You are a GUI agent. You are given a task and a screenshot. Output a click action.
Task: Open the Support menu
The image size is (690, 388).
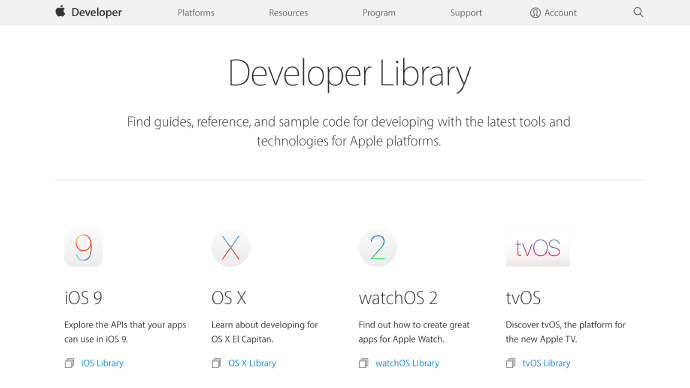[466, 13]
